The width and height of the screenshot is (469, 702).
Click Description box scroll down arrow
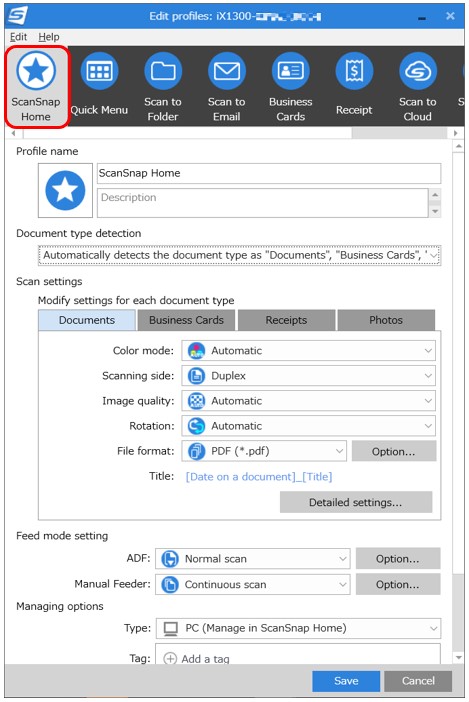(435, 211)
